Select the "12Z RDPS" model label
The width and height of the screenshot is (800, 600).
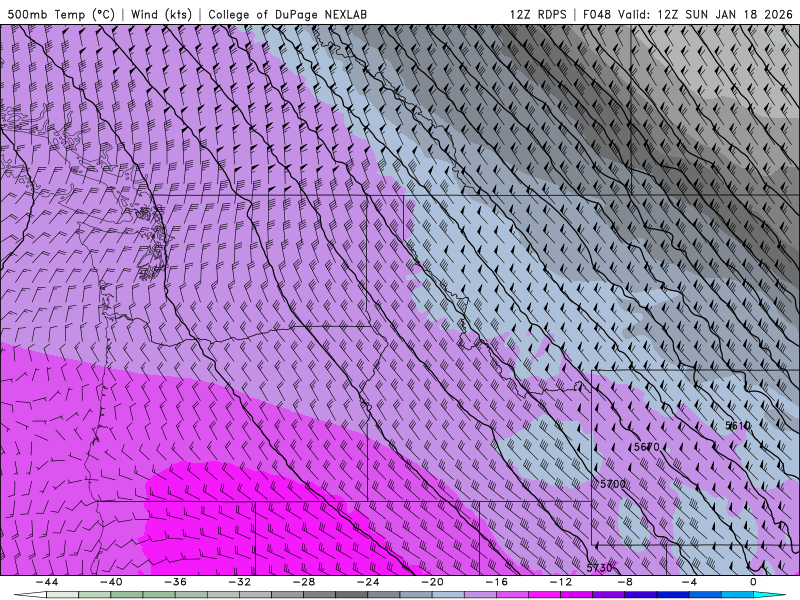[x=538, y=14]
